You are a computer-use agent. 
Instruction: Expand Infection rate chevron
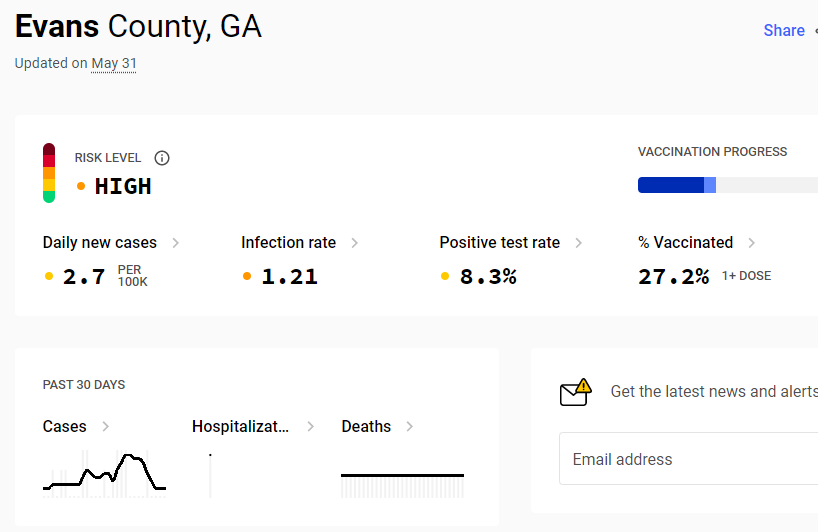tap(355, 243)
